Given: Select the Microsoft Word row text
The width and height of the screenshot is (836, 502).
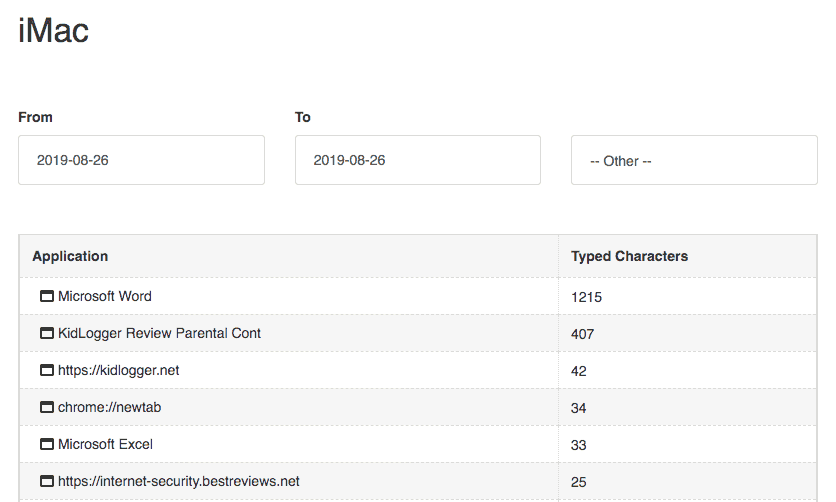Looking at the screenshot, I should (105, 297).
